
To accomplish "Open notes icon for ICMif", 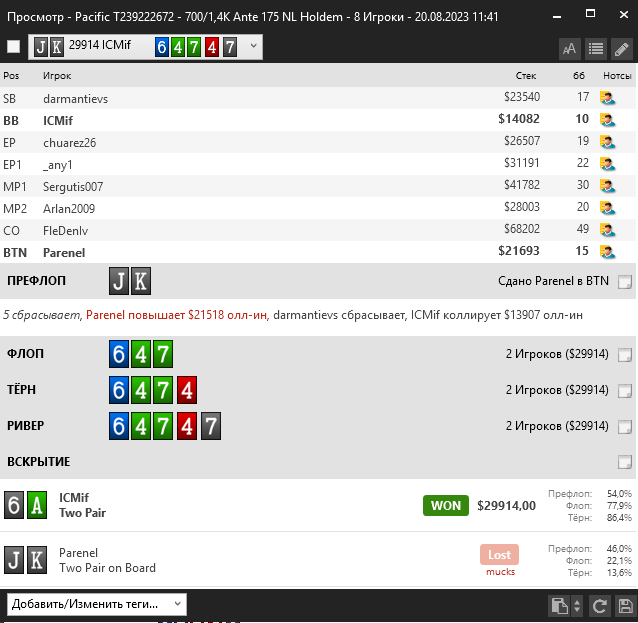I will pos(607,120).
